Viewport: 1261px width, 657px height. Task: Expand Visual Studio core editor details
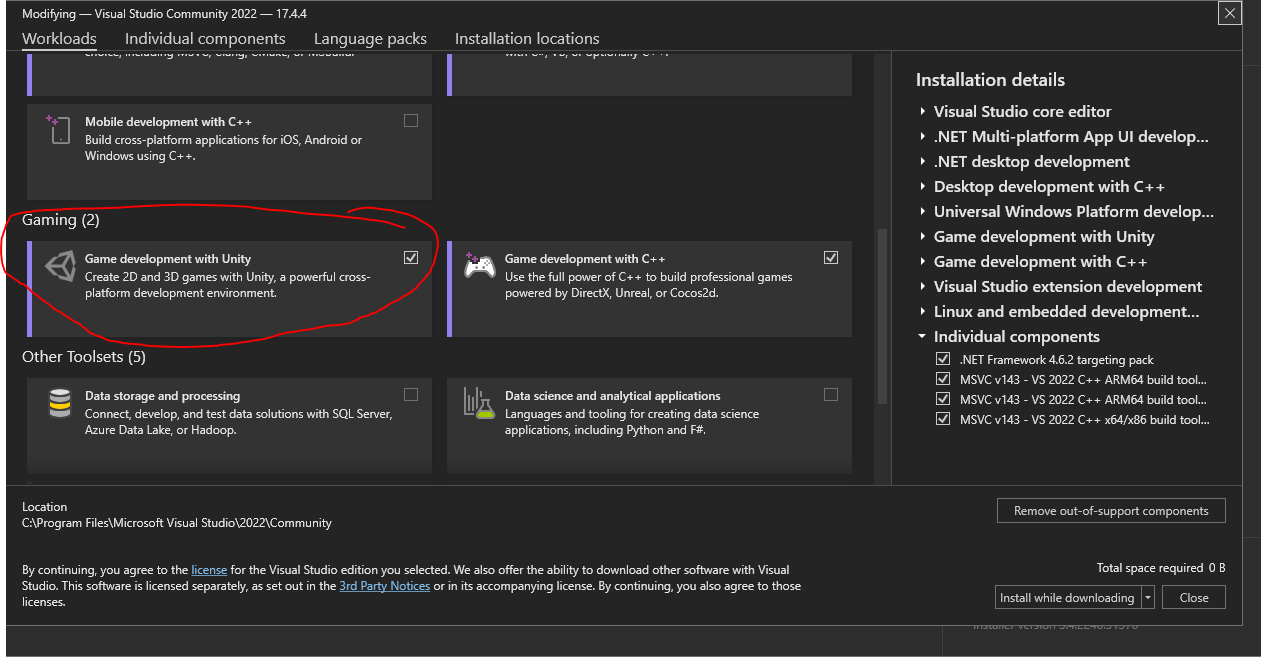tap(923, 112)
